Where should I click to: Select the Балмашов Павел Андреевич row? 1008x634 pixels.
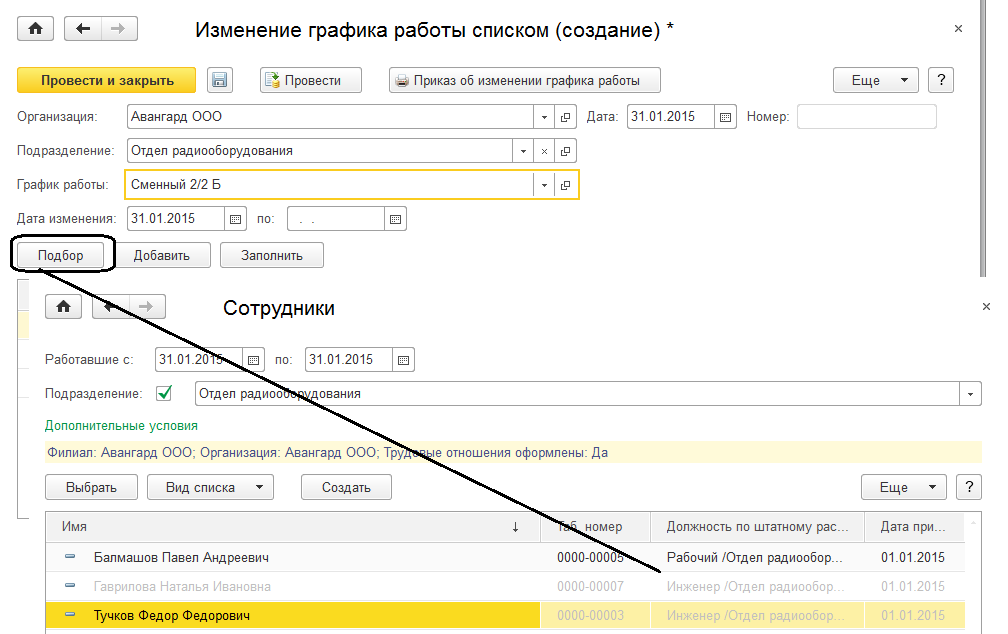tap(181, 557)
